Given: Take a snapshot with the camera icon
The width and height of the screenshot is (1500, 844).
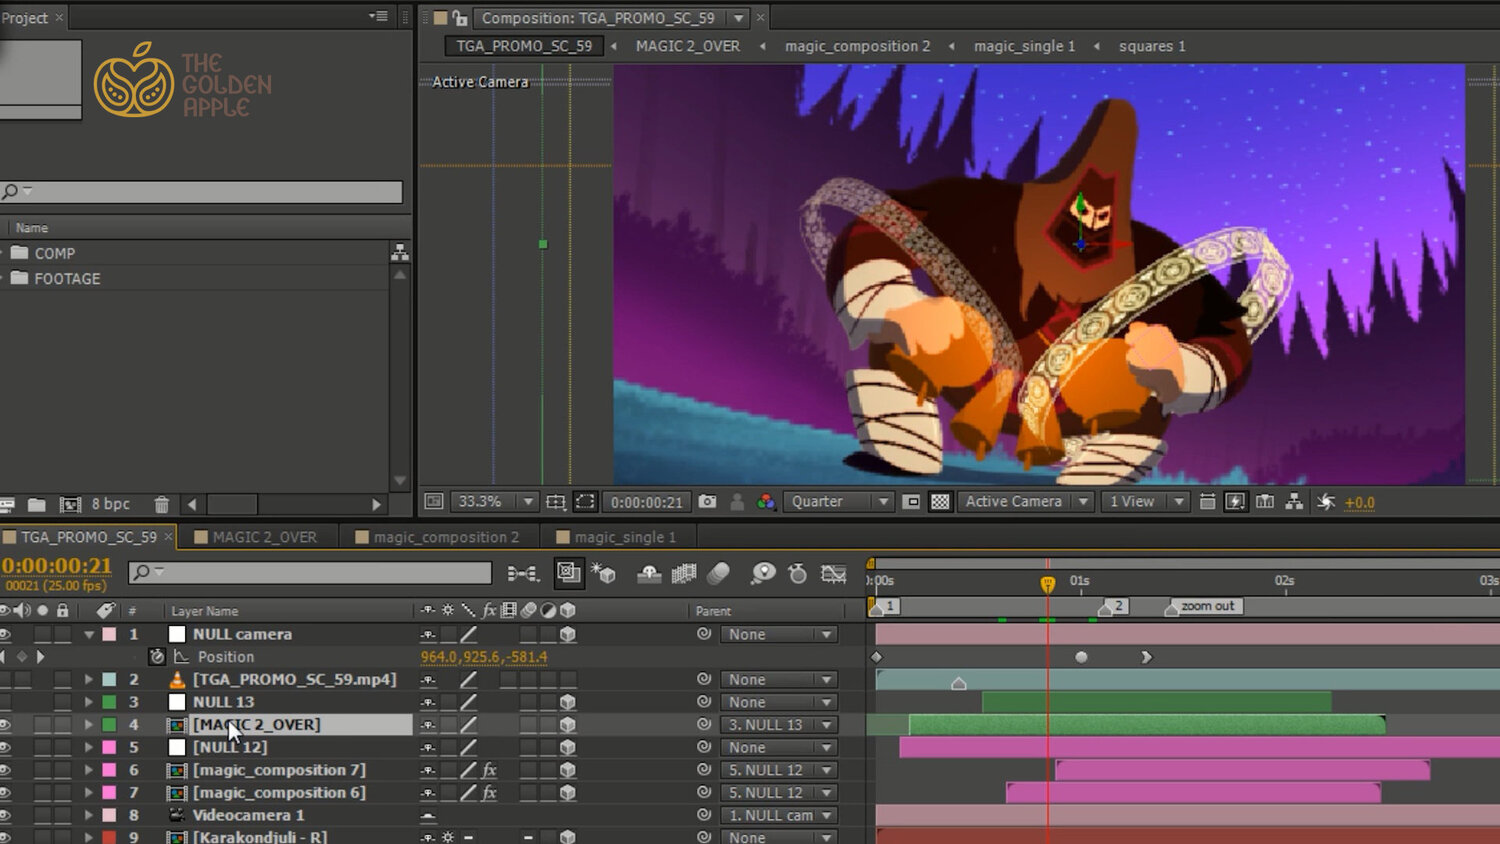Looking at the screenshot, I should (x=707, y=502).
